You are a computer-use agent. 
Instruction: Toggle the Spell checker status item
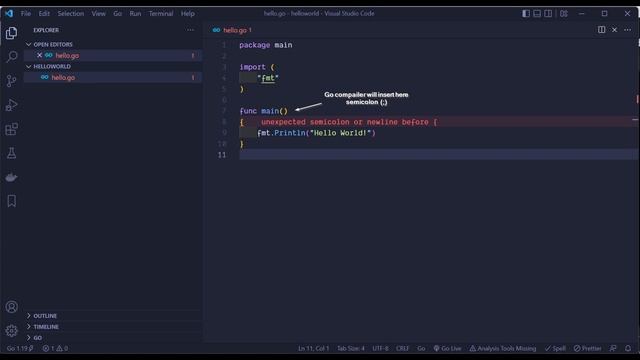point(556,348)
